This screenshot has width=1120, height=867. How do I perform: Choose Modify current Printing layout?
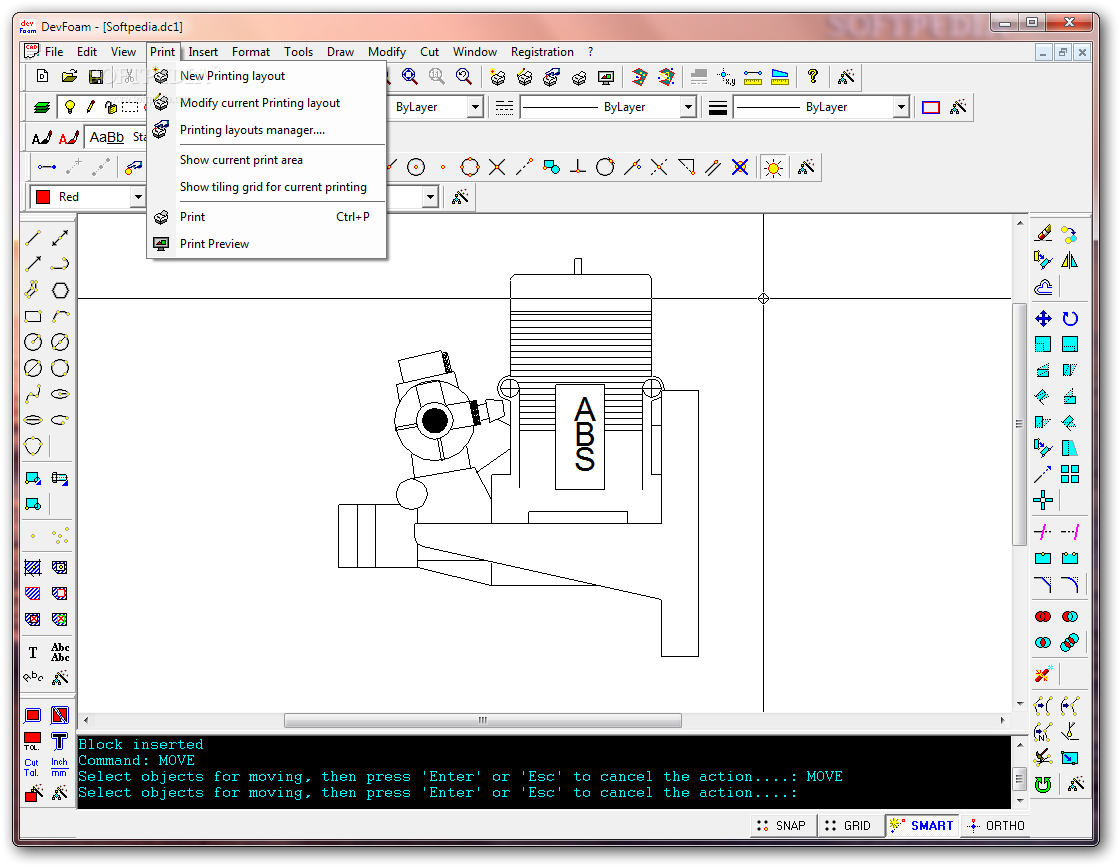[x=266, y=103]
